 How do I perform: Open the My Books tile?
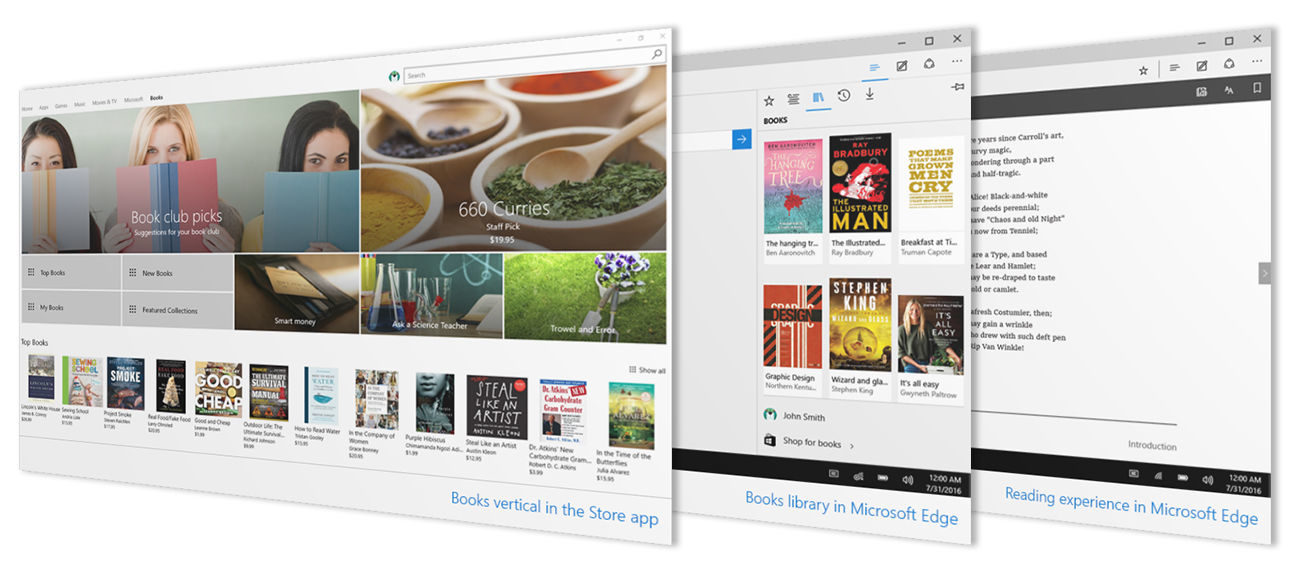point(71,308)
